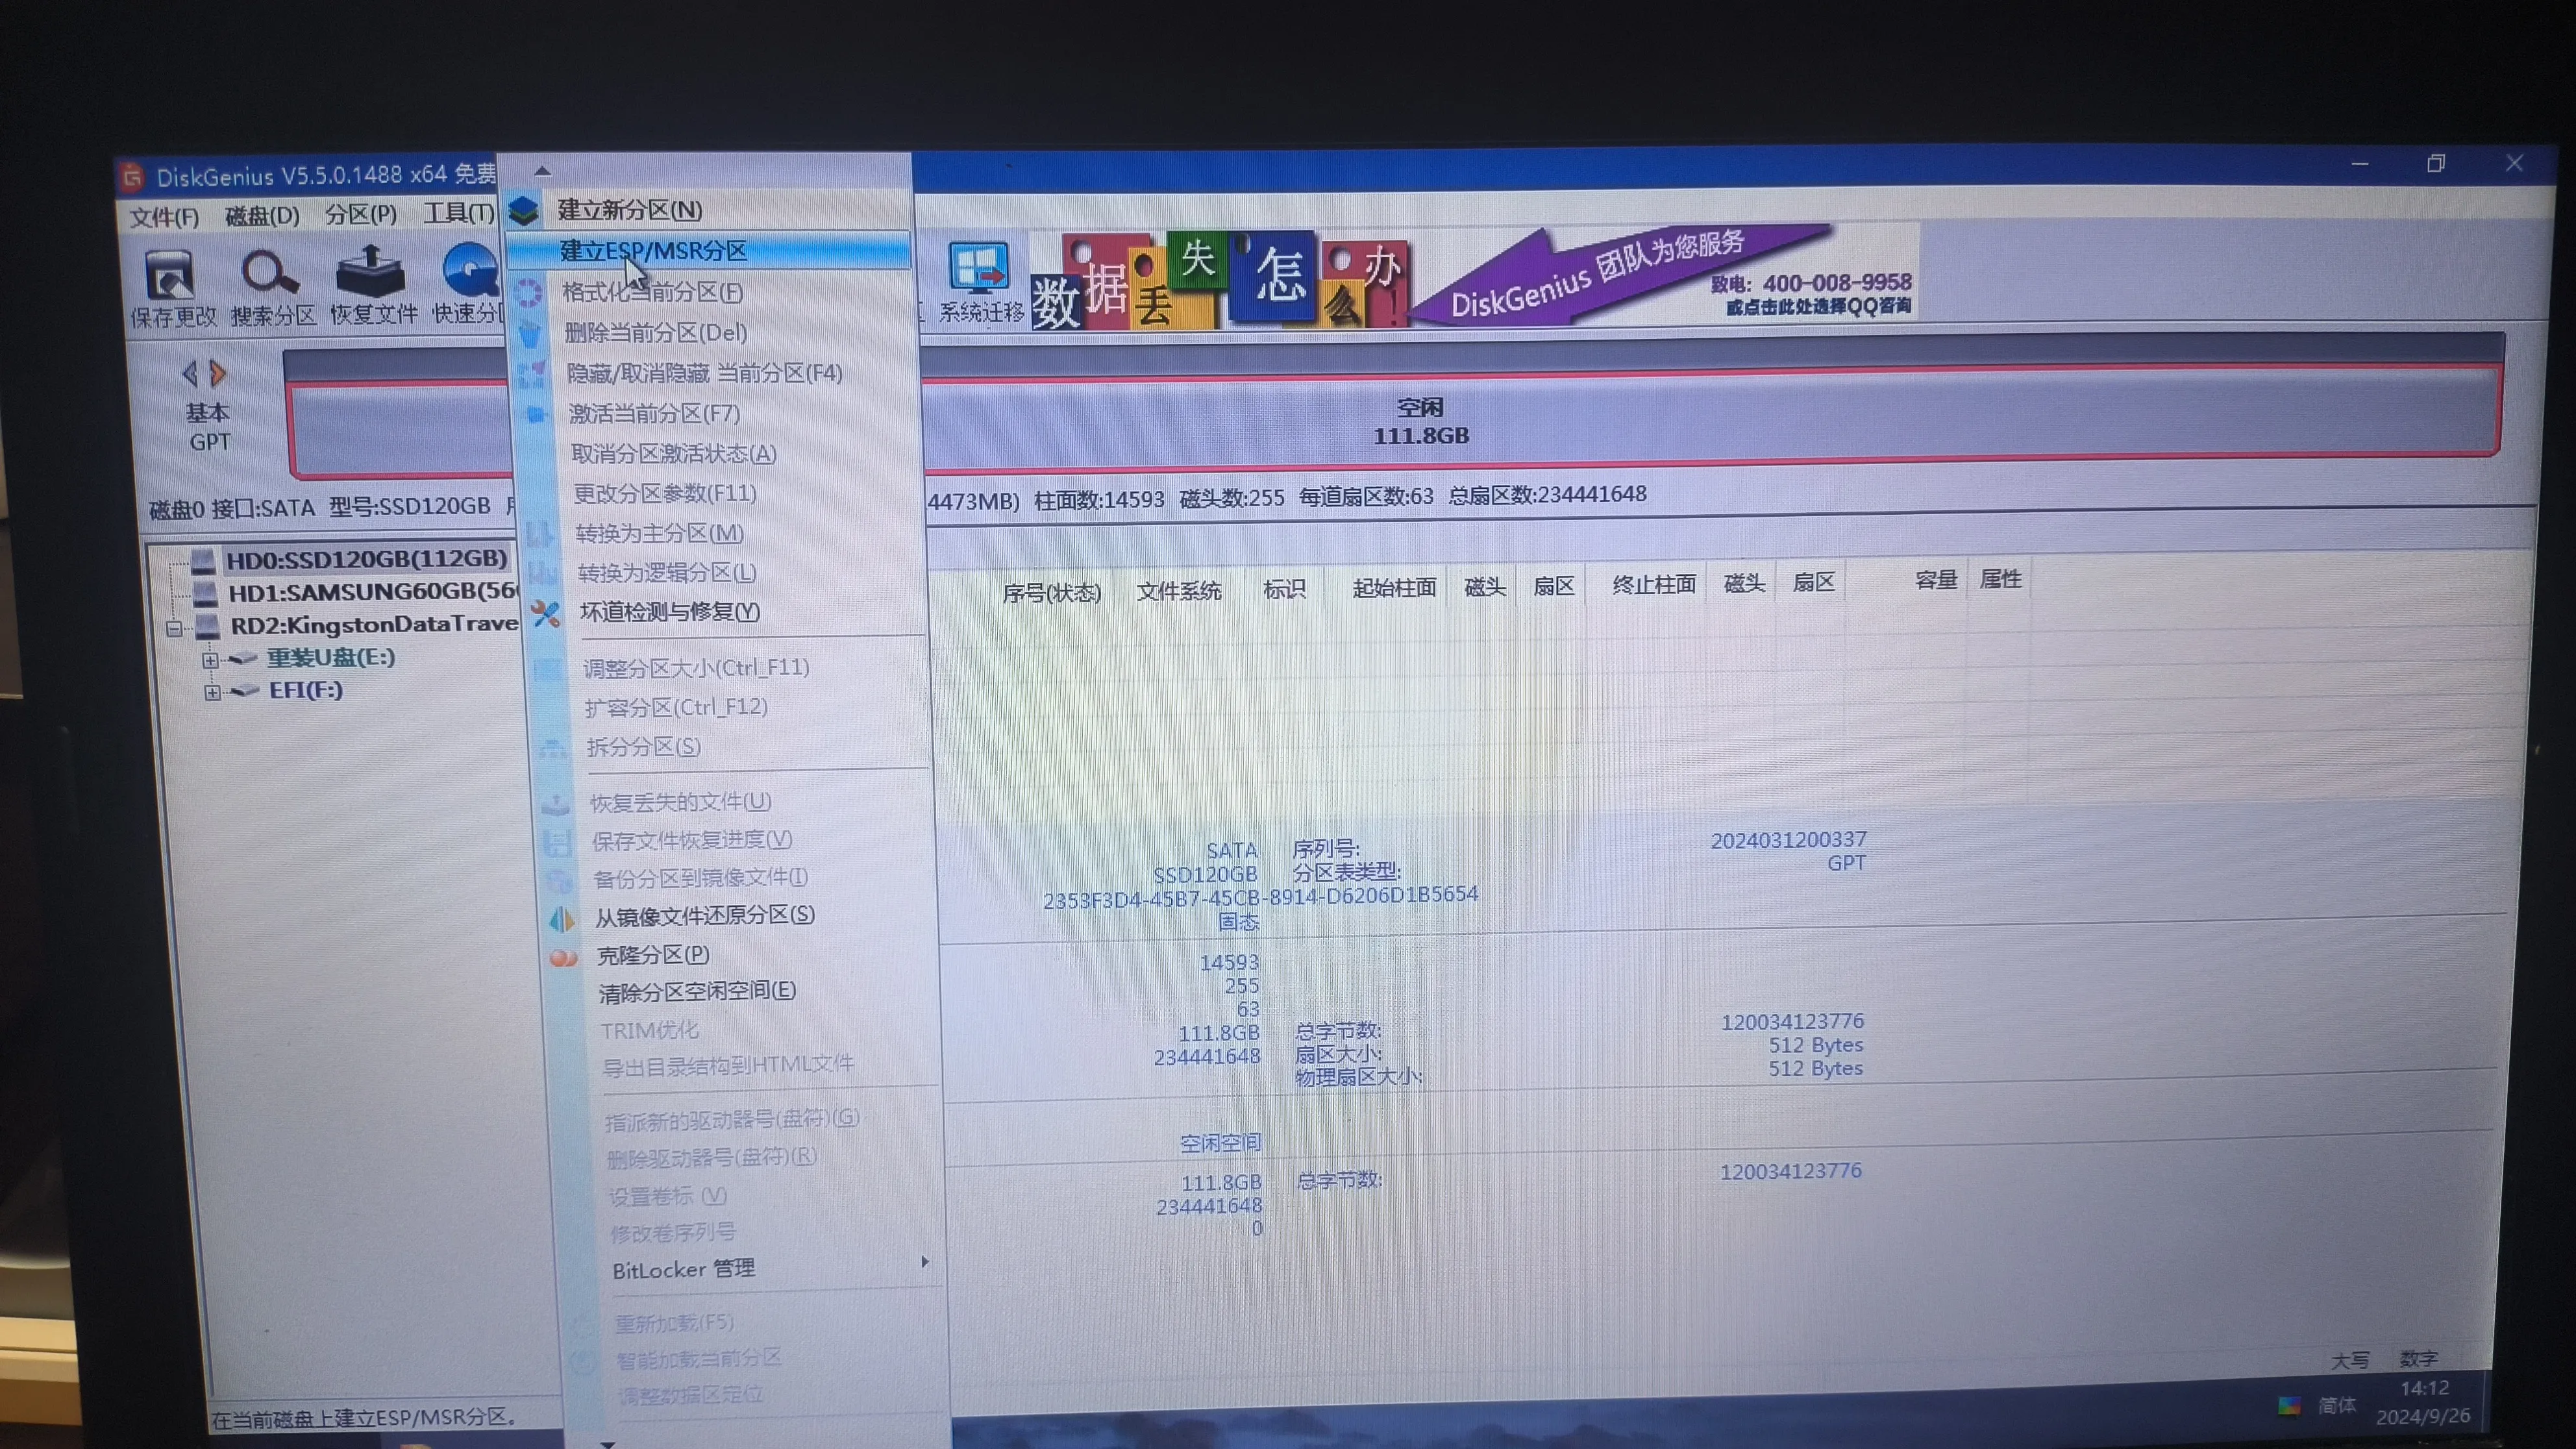The width and height of the screenshot is (2576, 1449).
Task: Click the 属性 column header
Action: click(x=2000, y=579)
